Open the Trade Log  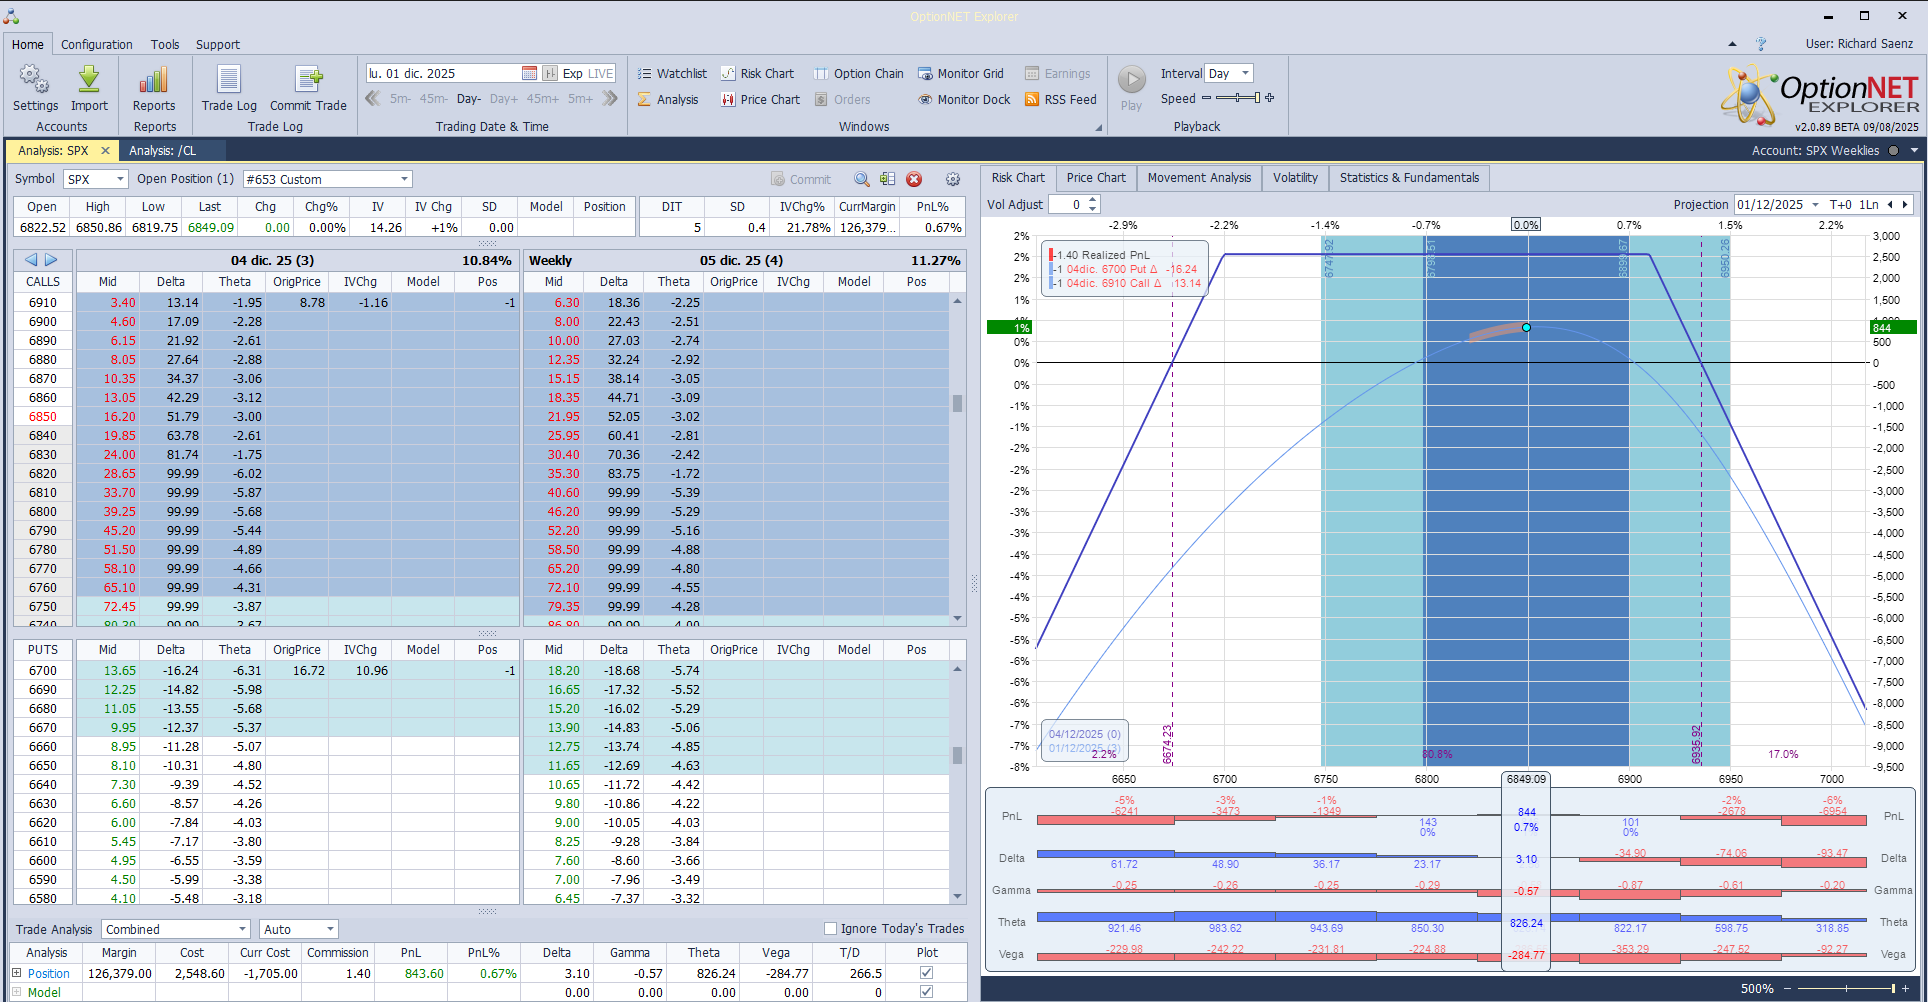click(229, 88)
